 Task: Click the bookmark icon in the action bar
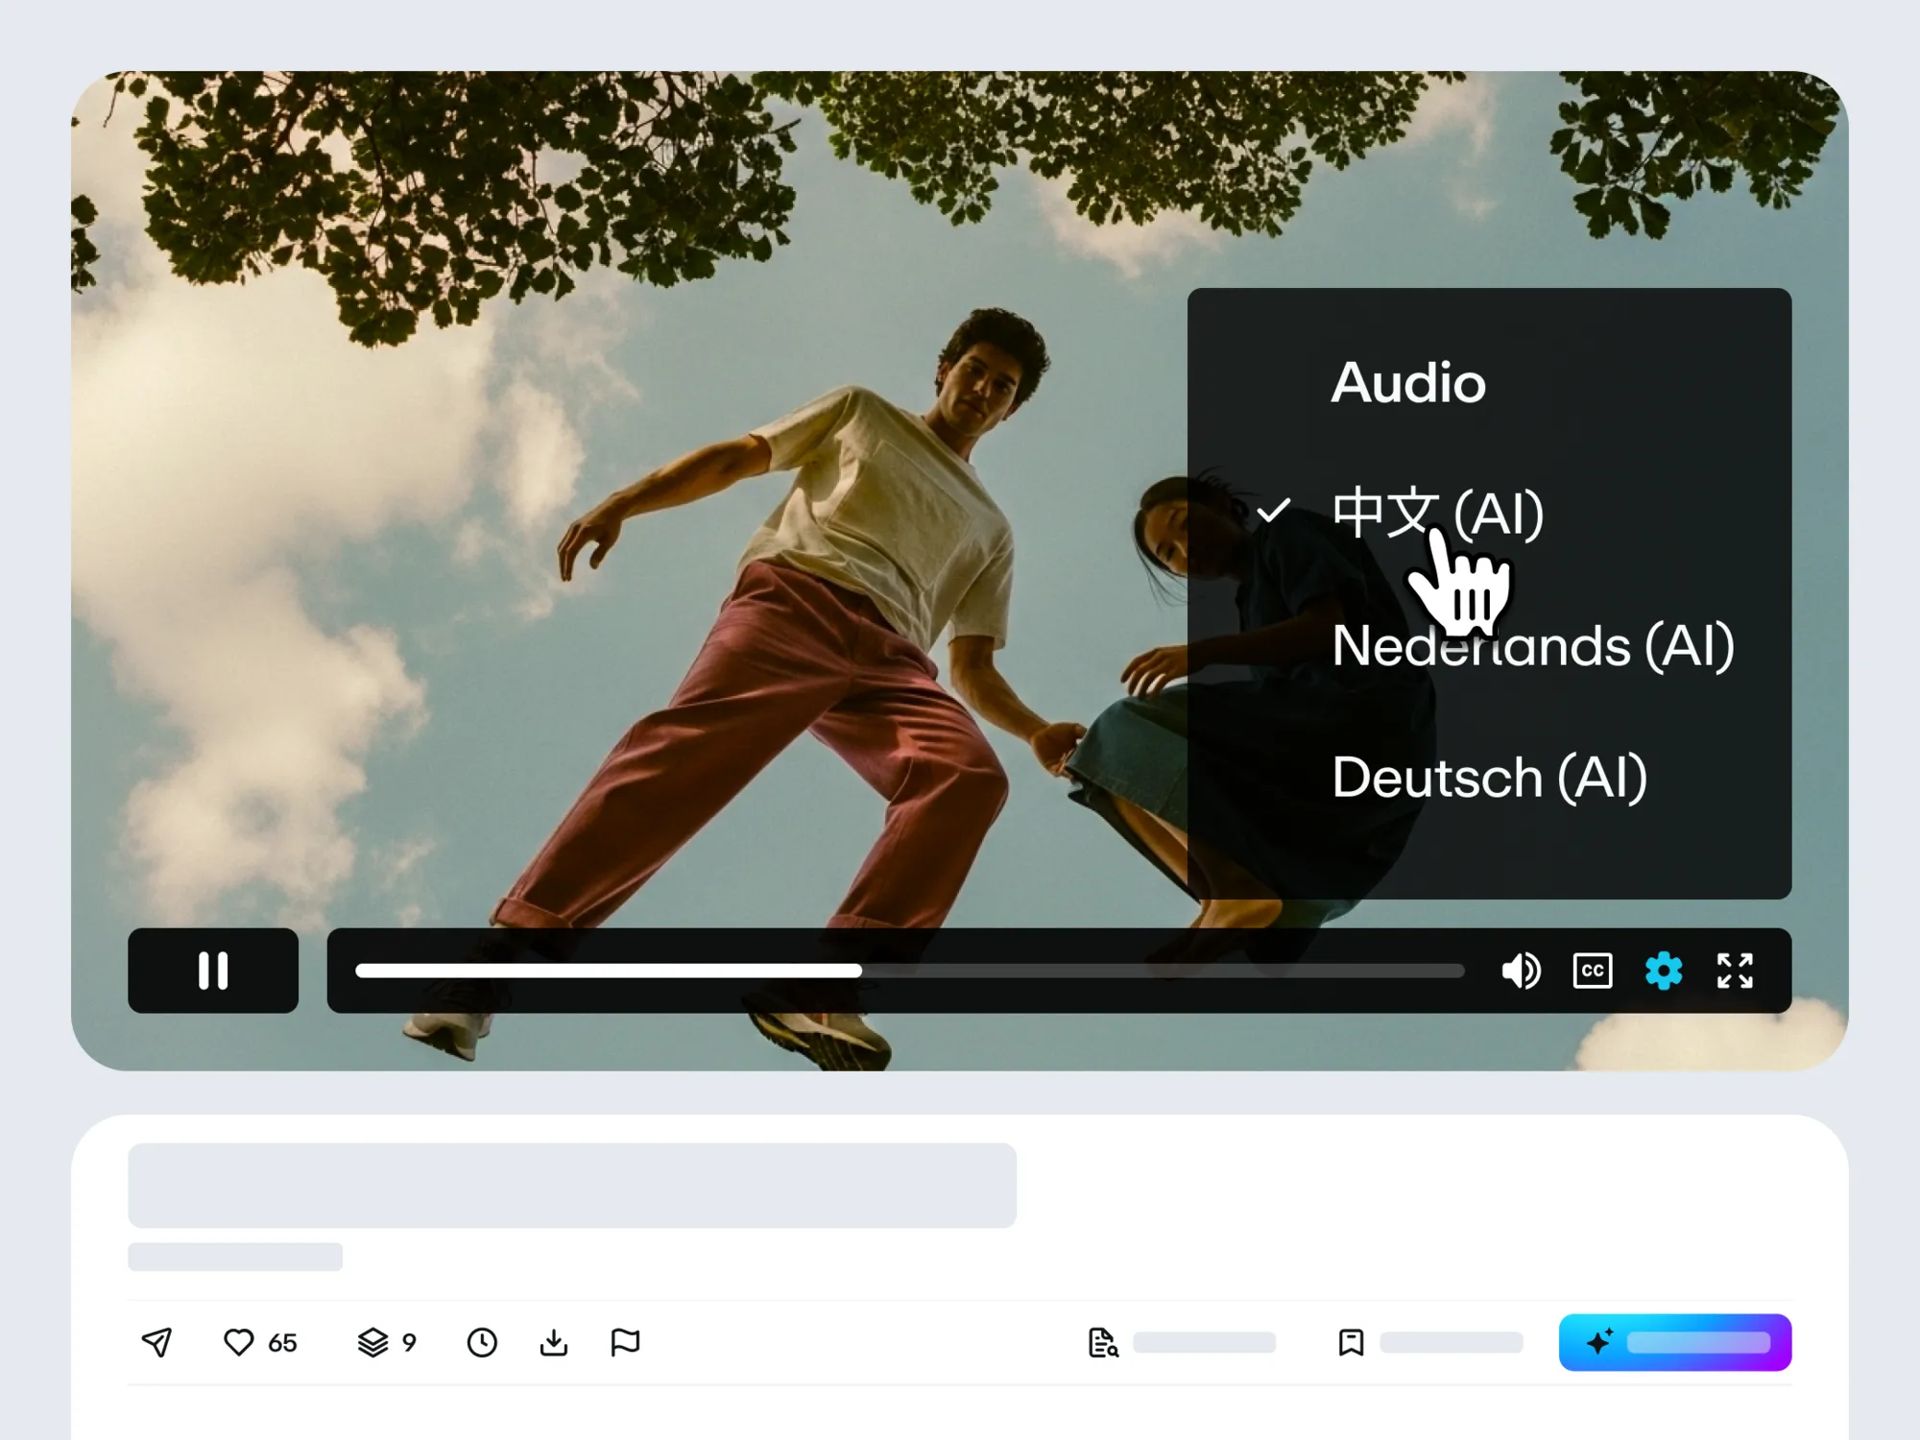click(1350, 1343)
